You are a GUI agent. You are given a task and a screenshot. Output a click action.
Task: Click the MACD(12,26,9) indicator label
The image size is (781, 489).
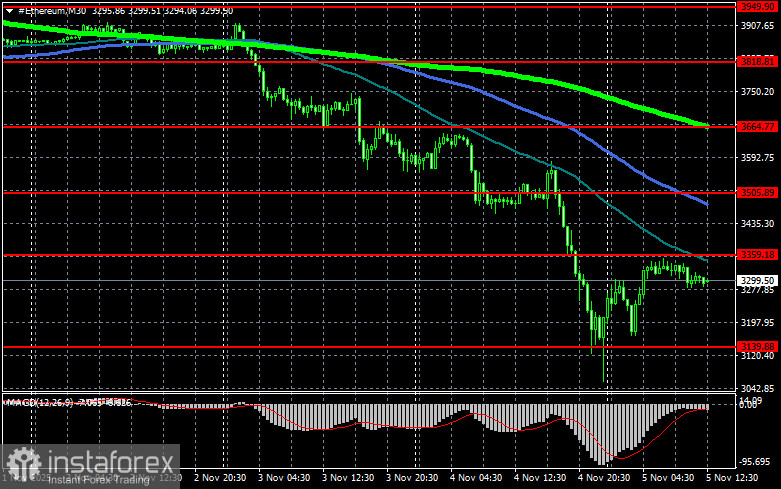(39, 402)
